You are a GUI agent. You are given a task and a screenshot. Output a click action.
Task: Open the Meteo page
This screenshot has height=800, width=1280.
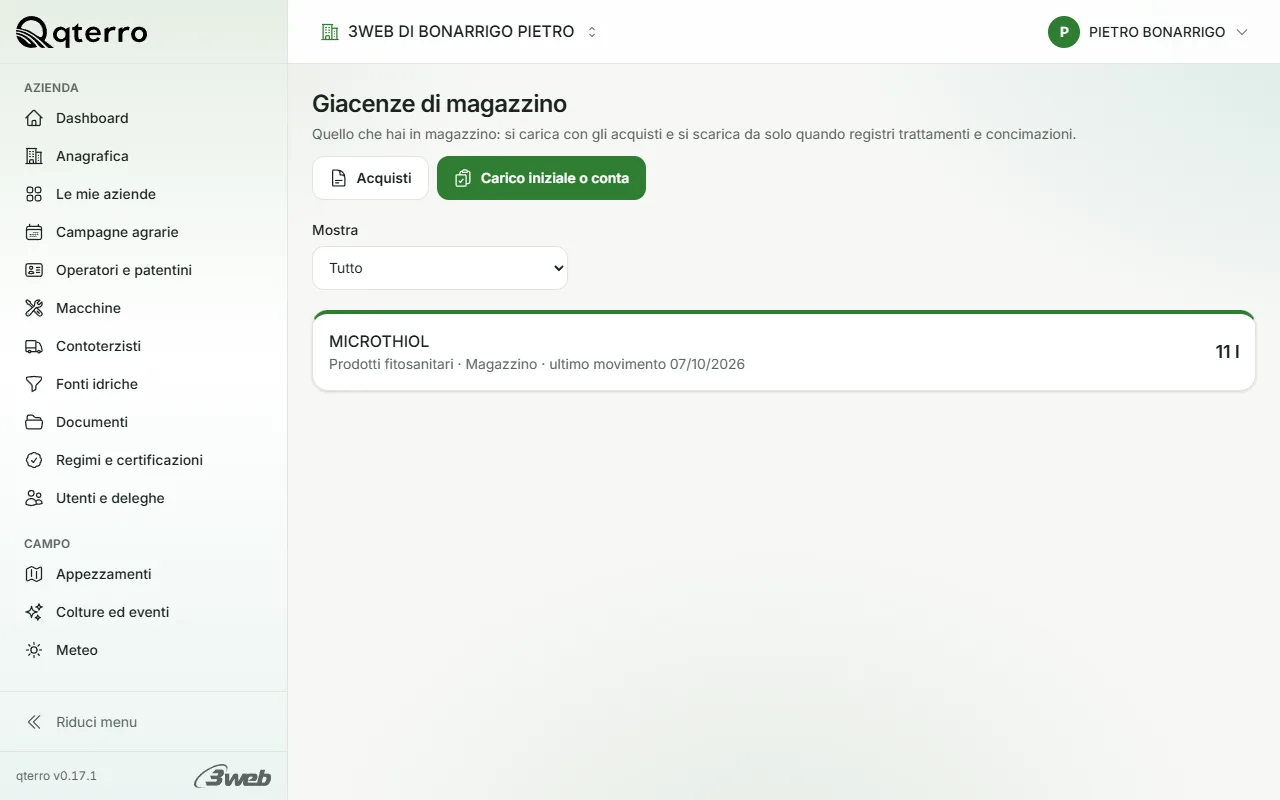pyautogui.click(x=144, y=650)
